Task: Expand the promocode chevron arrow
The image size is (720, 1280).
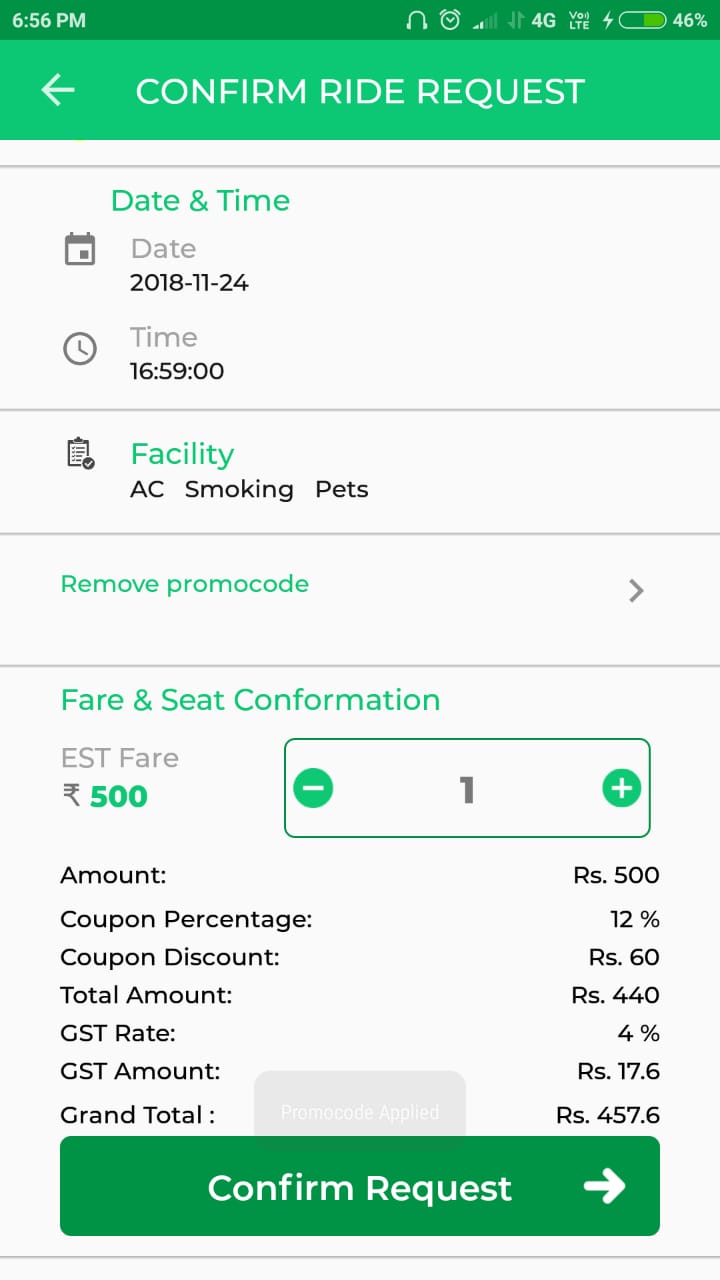Action: click(x=636, y=591)
